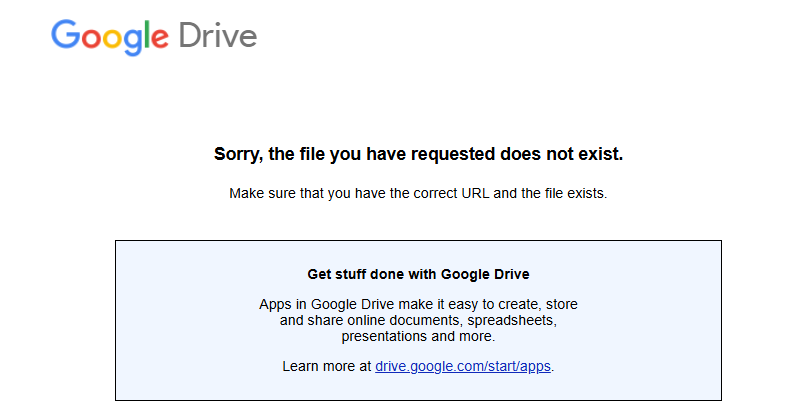
Task: Click the "presentations and more." line
Action: (x=418, y=337)
